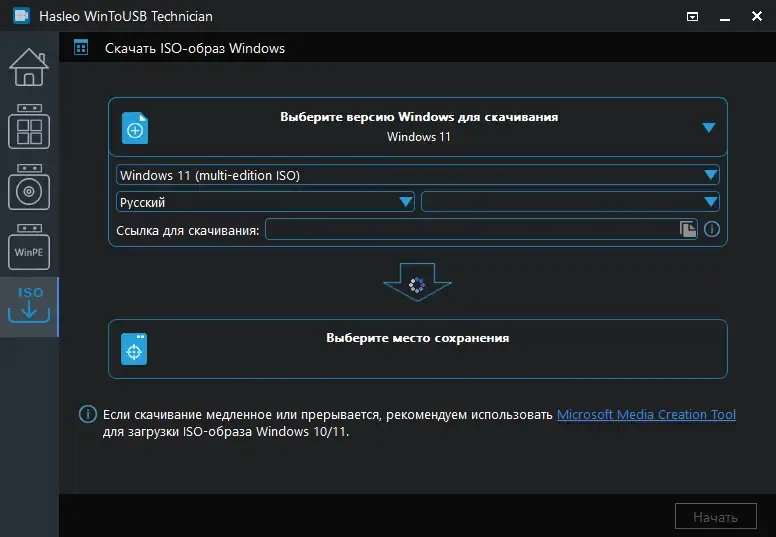The image size is (776, 537).
Task: Open the title bar dropdown menu button
Action: coord(692,16)
